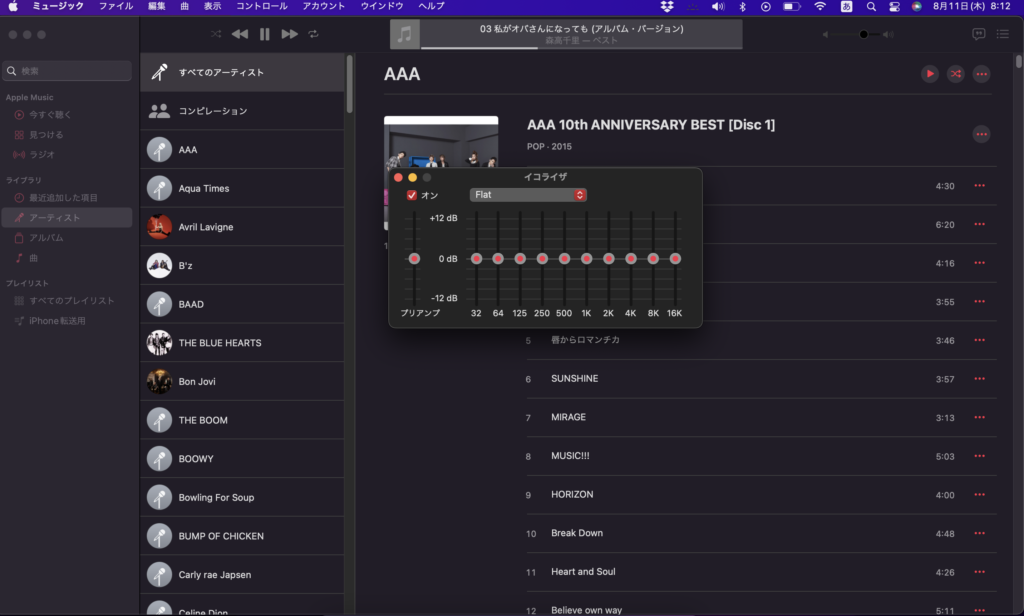Select artist THE BLUE HEARTS
The width and height of the screenshot is (1024, 616).
point(242,343)
